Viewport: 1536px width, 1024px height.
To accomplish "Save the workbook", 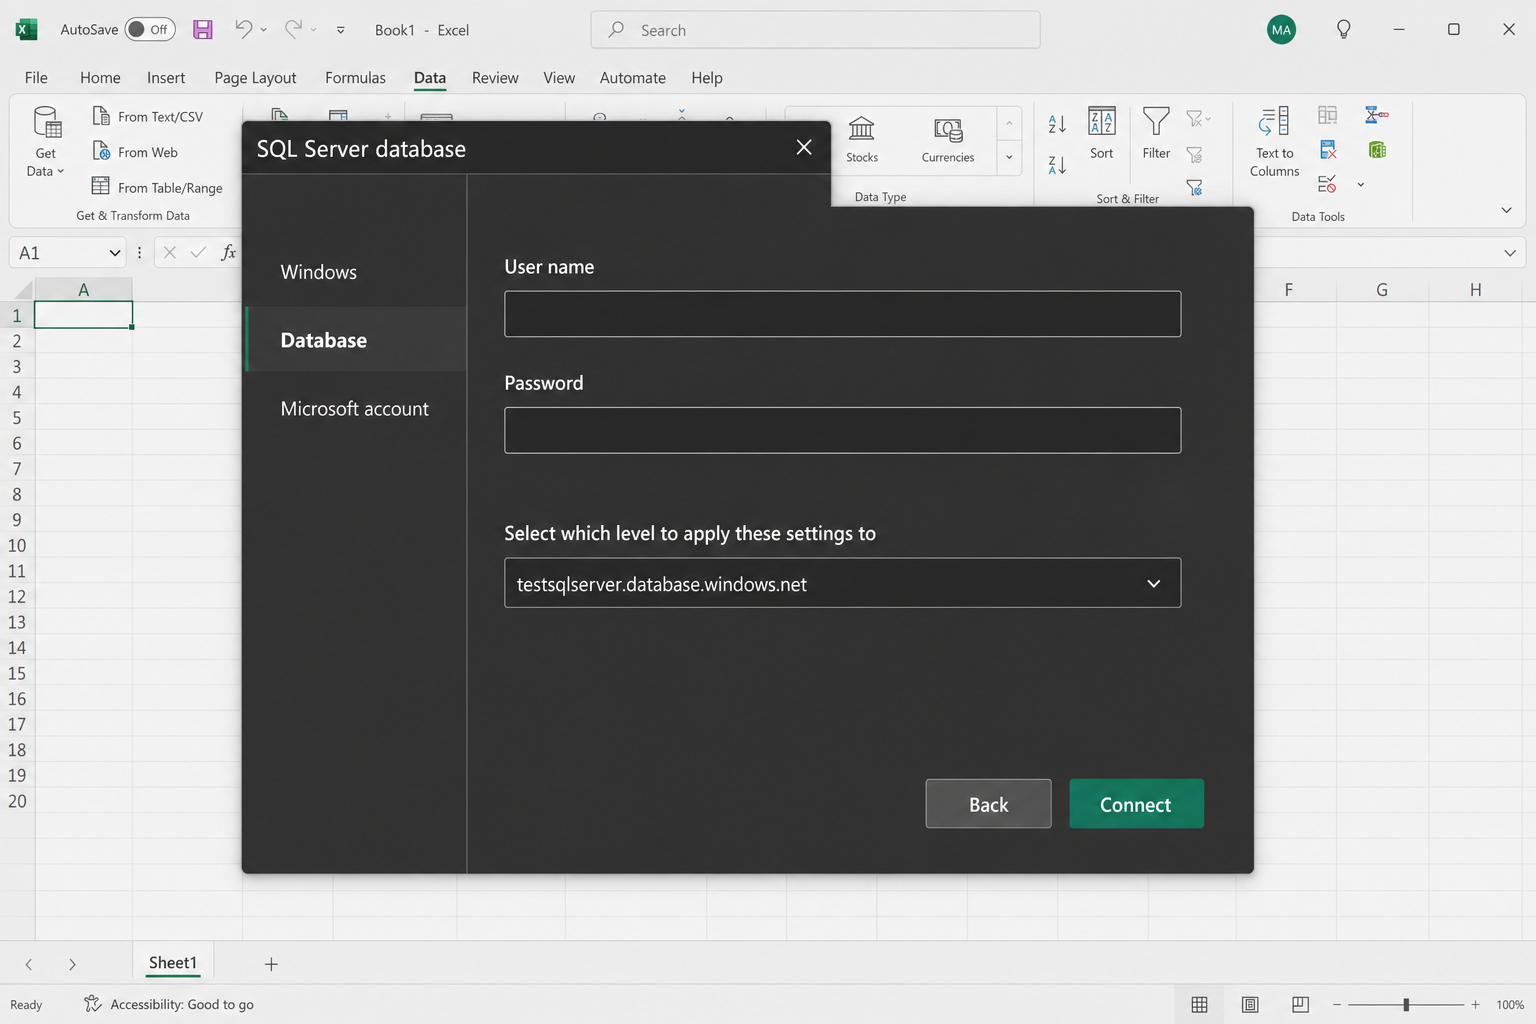I will 203,30.
